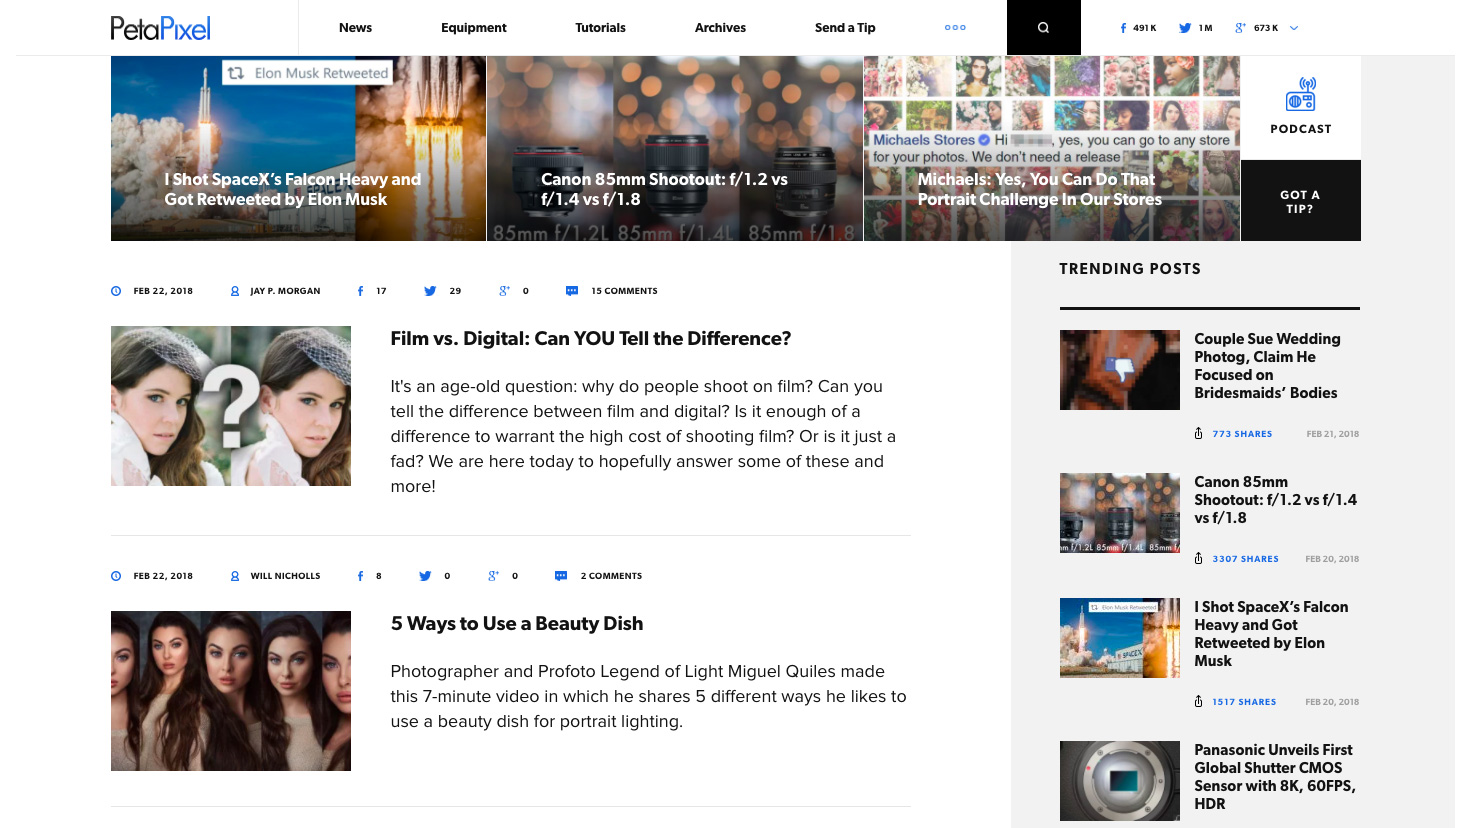Image resolution: width=1471 pixels, height=828 pixels.
Task: Click the Got a Tip button
Action: (1300, 201)
